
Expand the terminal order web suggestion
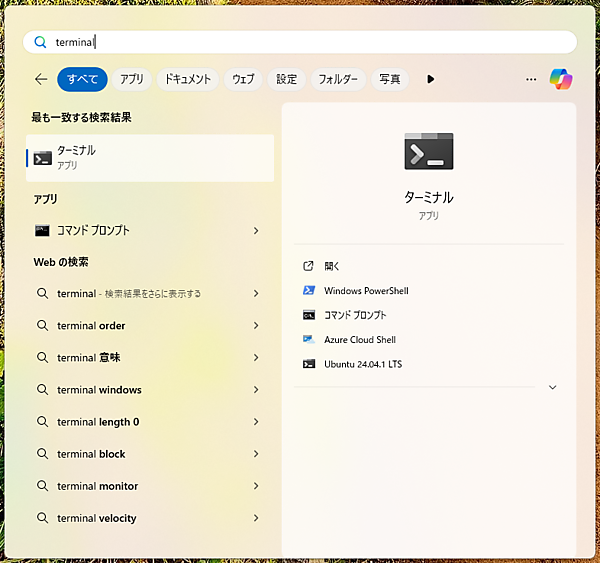pos(256,326)
